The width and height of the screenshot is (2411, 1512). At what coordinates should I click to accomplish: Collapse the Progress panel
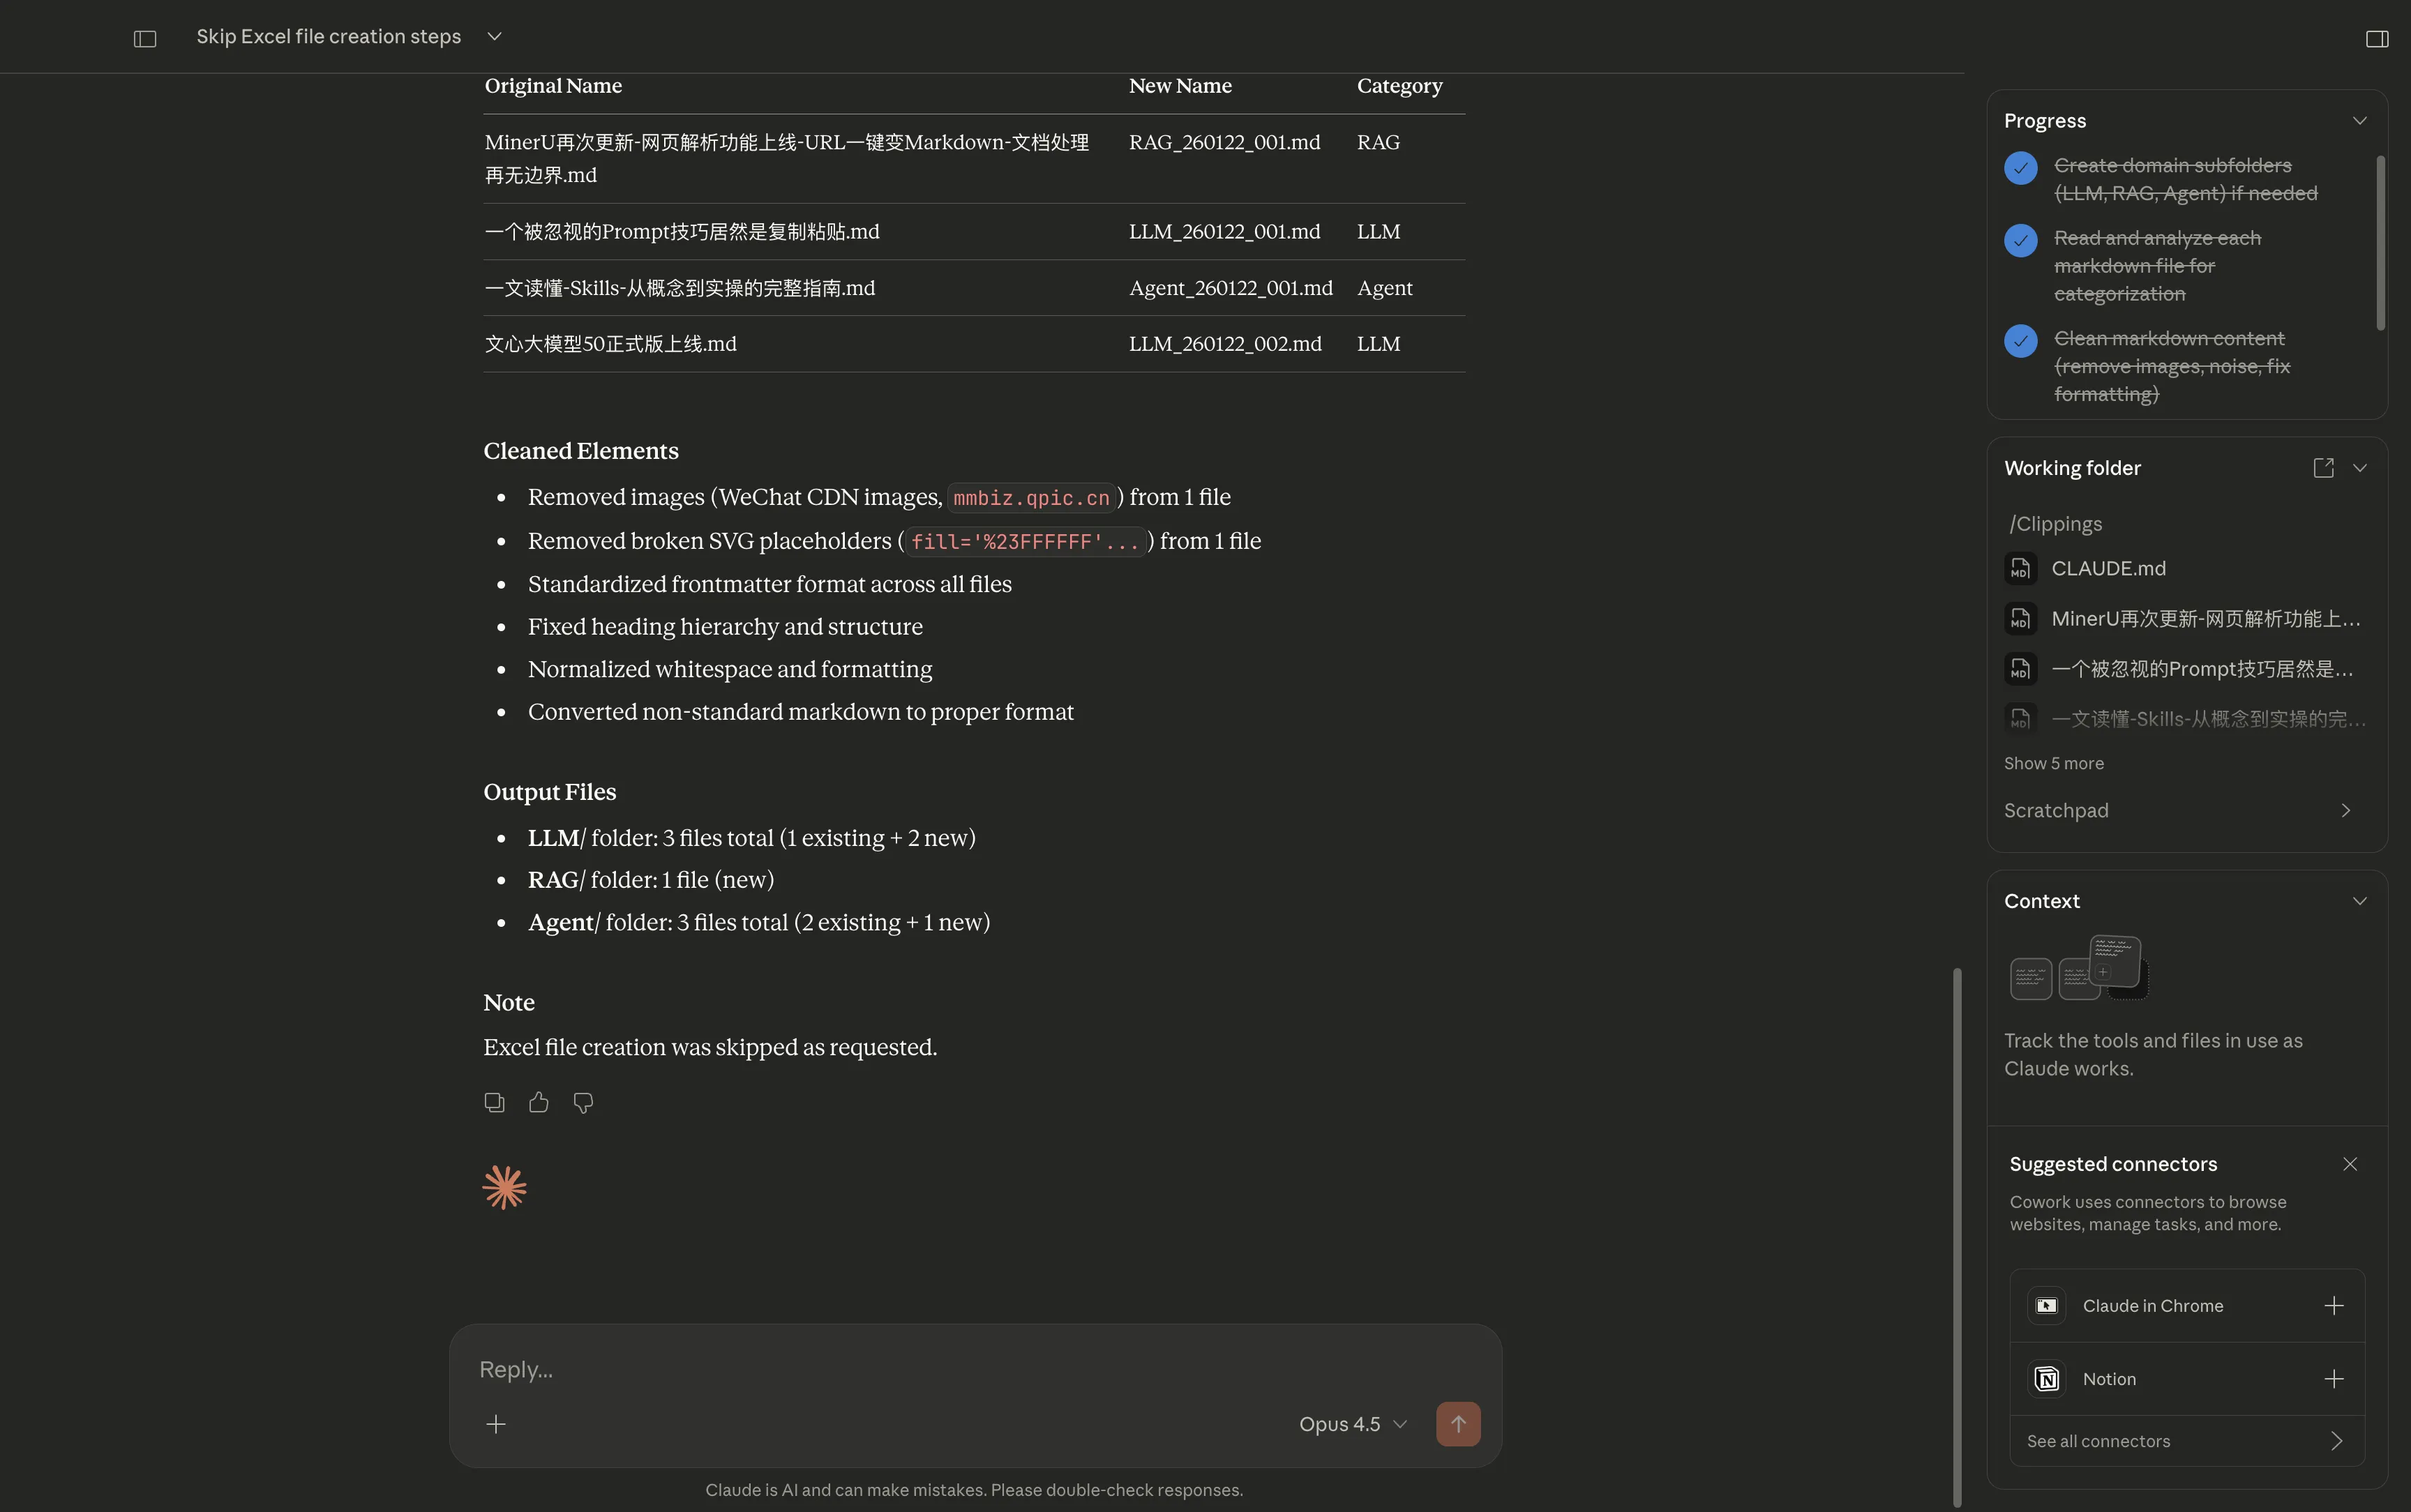point(2359,121)
